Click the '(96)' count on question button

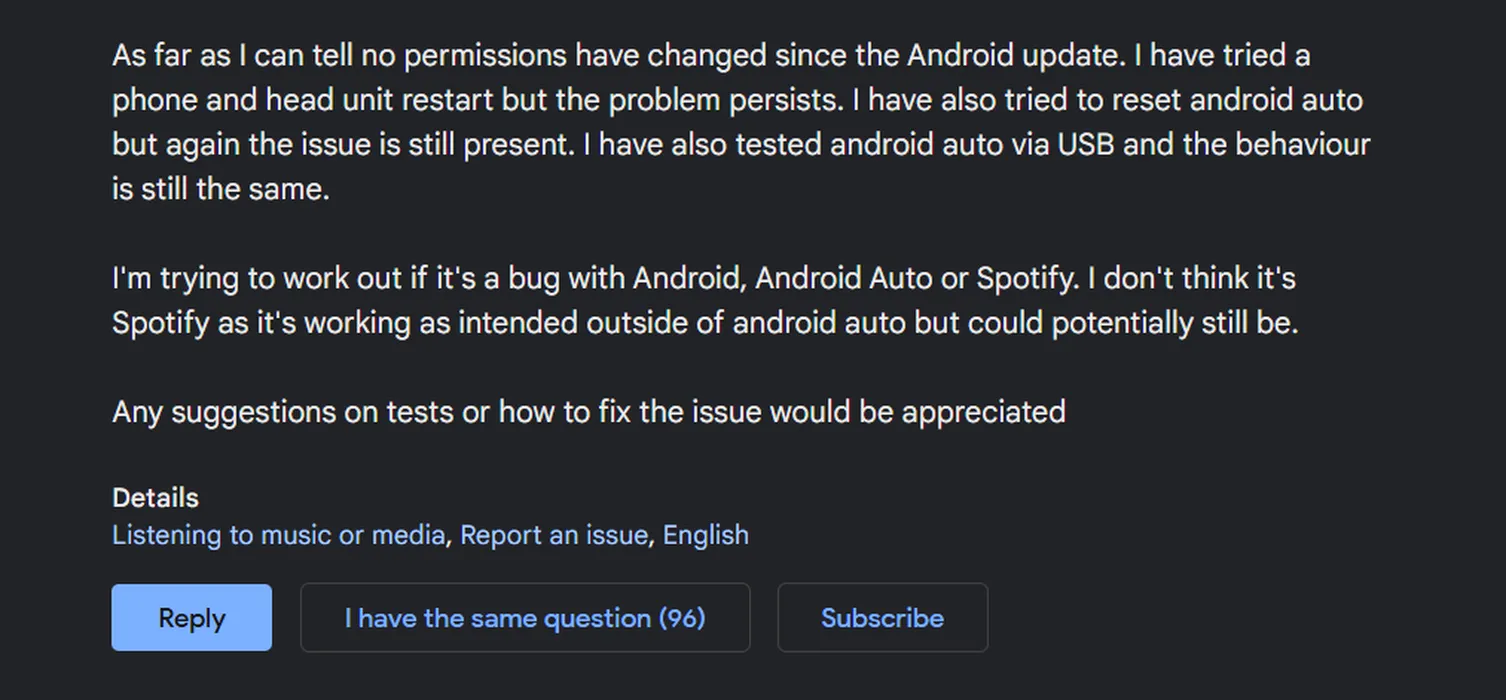[682, 618]
